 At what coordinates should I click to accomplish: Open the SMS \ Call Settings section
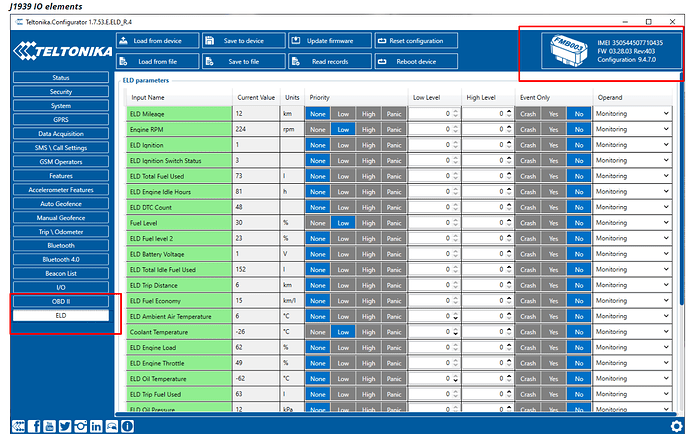point(61,147)
